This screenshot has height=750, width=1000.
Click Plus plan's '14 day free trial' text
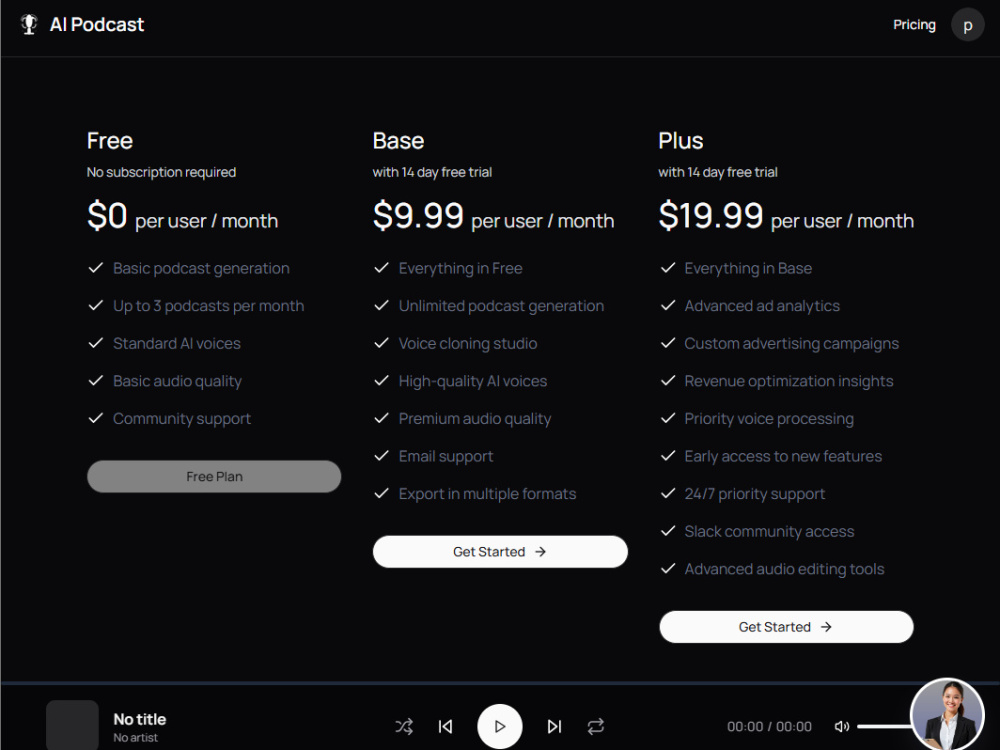point(732,172)
